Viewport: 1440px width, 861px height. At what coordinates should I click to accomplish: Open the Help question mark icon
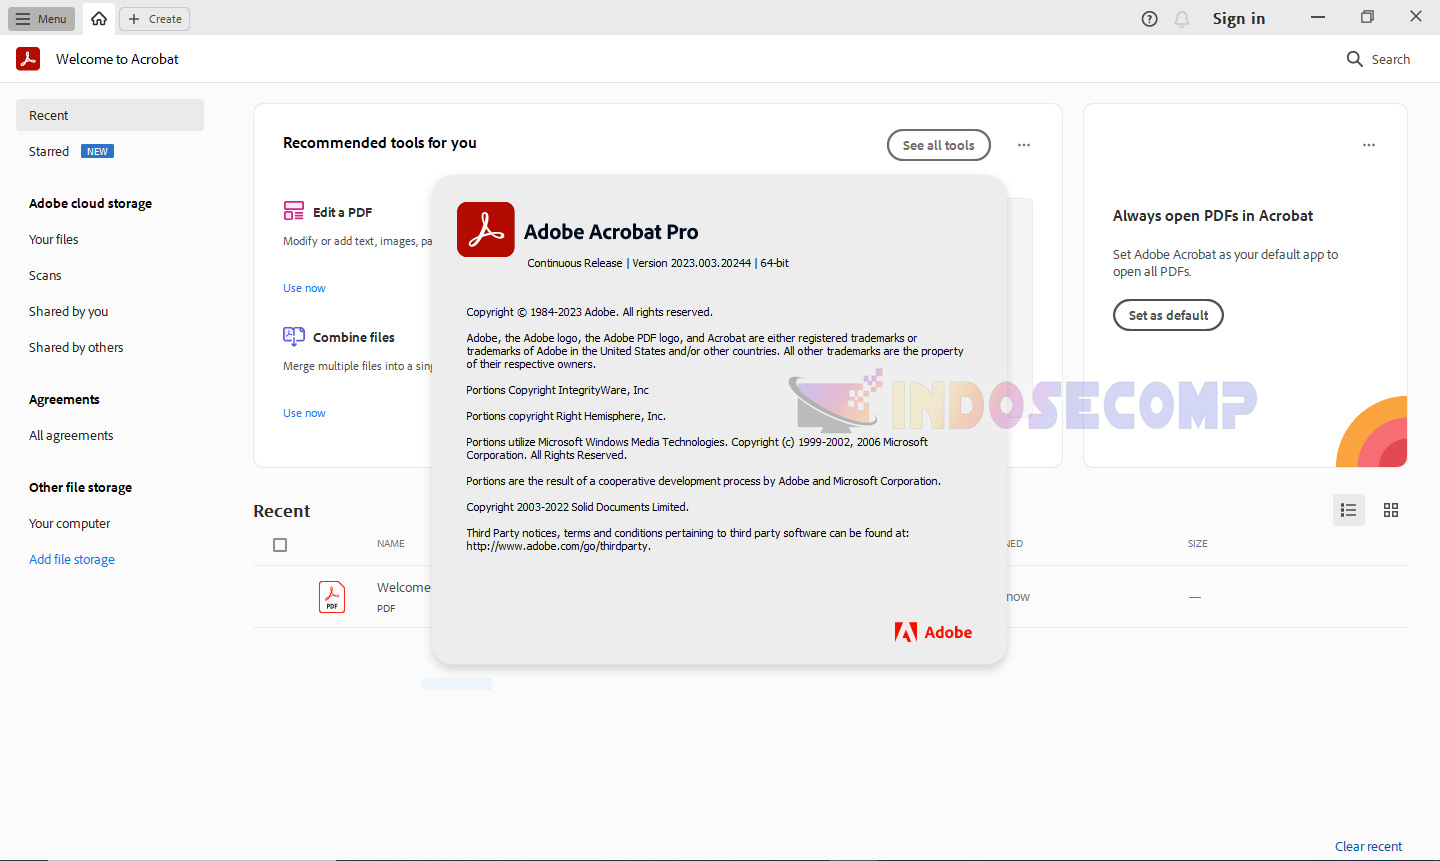[1150, 19]
